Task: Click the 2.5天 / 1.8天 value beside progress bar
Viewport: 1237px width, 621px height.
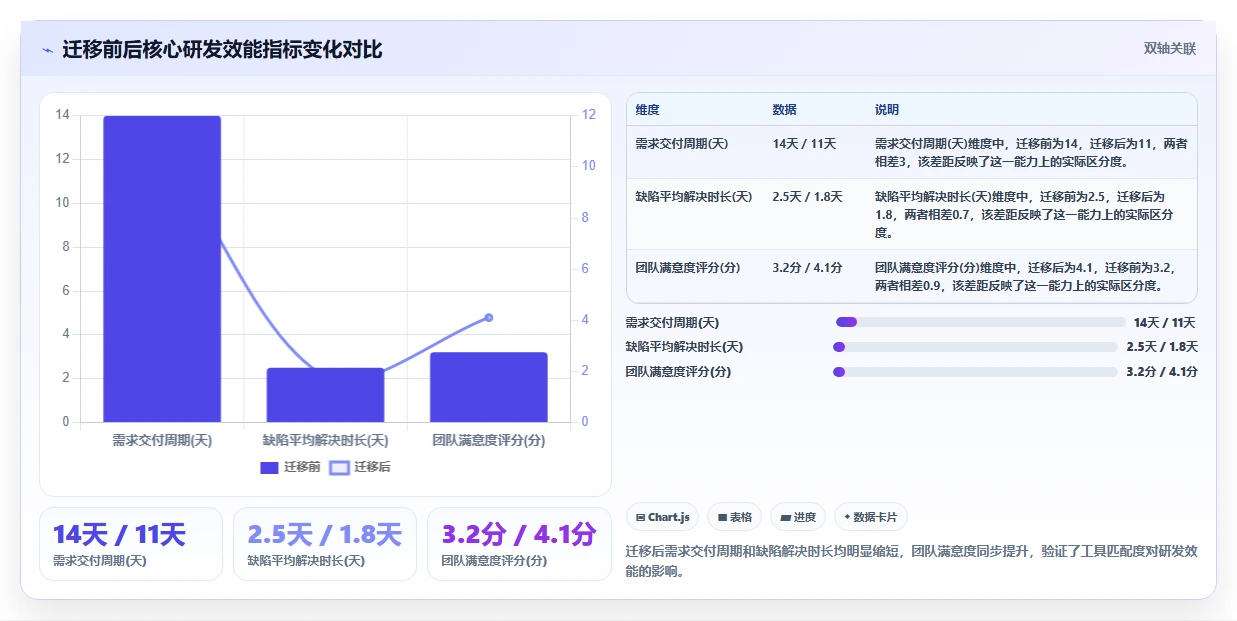Action: click(1162, 347)
